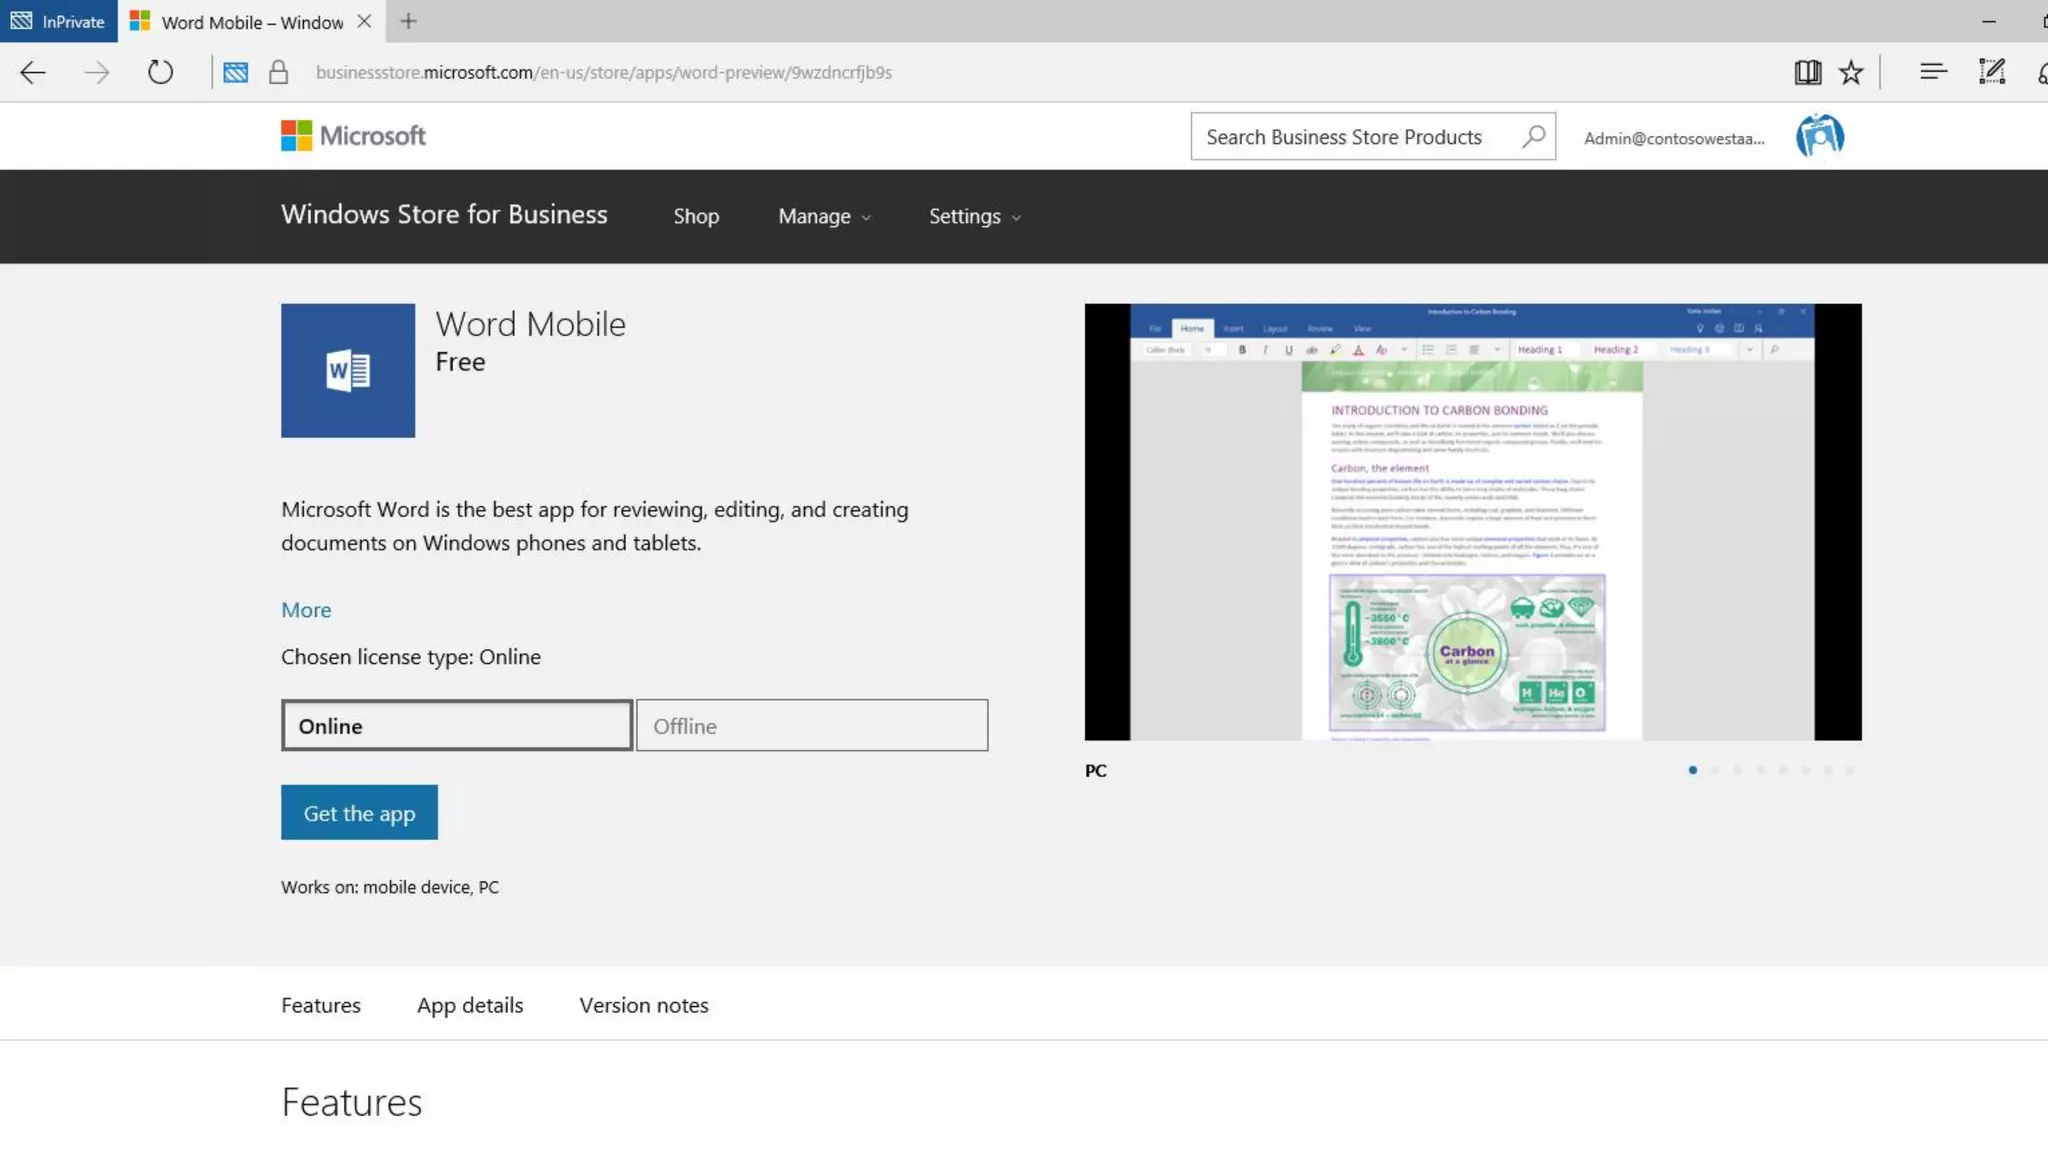
Task: Click the More description link
Action: pyautogui.click(x=306, y=610)
